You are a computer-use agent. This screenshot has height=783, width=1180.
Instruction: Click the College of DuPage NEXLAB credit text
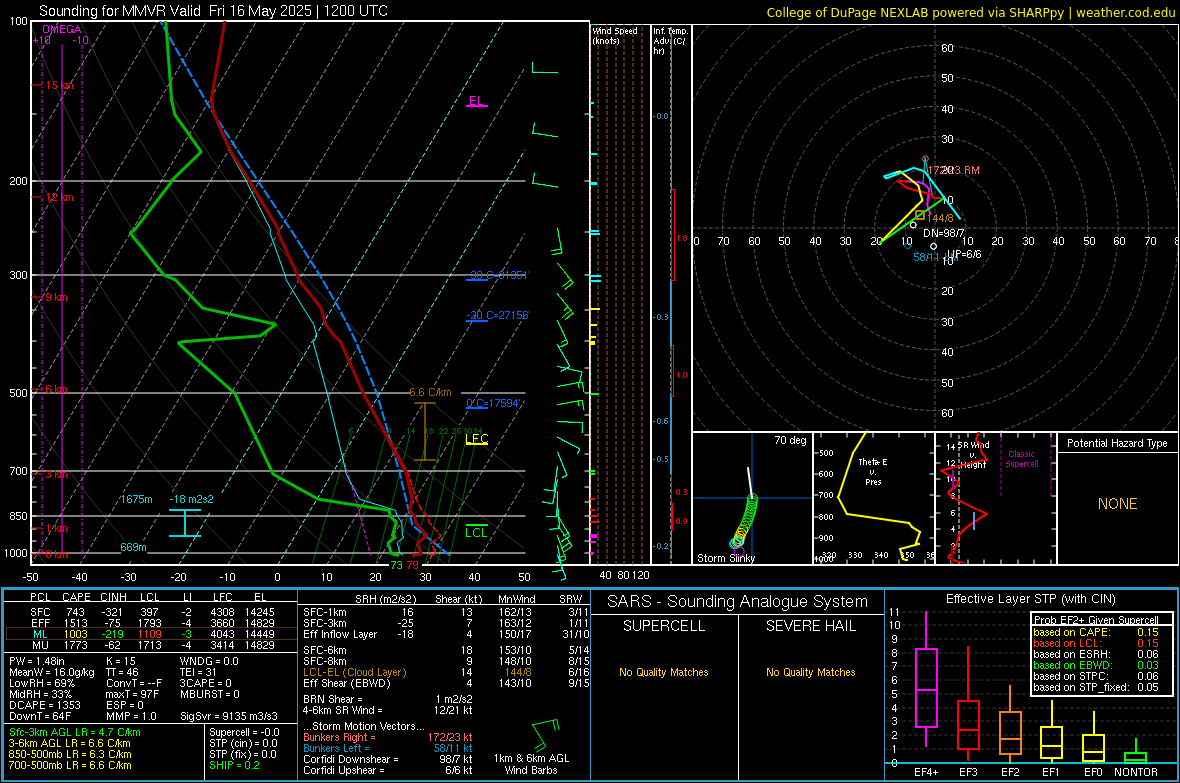pyautogui.click(x=970, y=12)
